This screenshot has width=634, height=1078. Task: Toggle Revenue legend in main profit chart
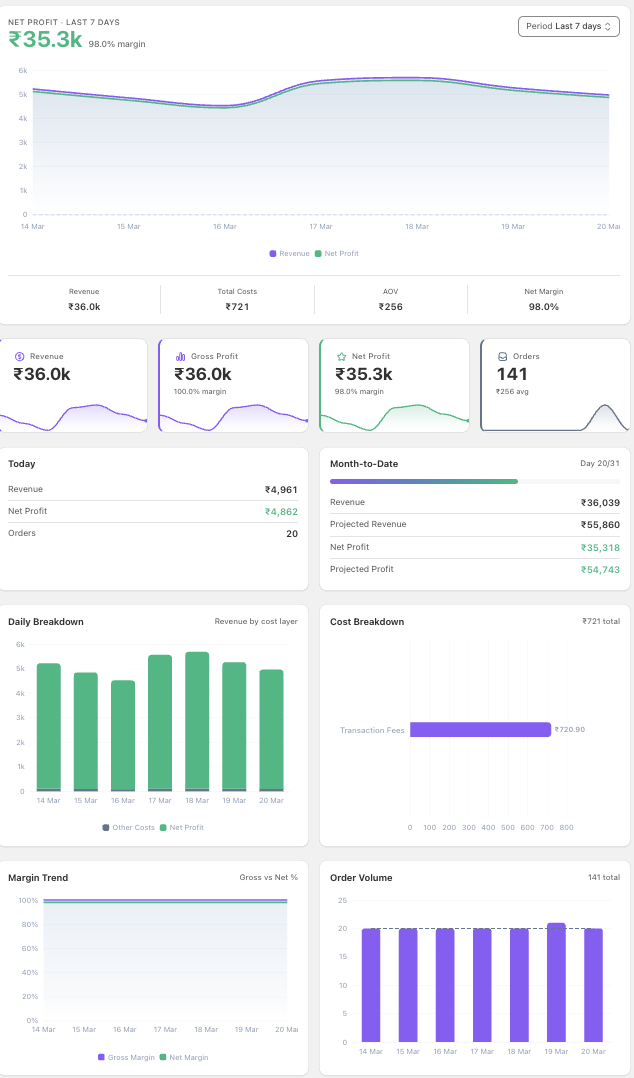click(289, 254)
